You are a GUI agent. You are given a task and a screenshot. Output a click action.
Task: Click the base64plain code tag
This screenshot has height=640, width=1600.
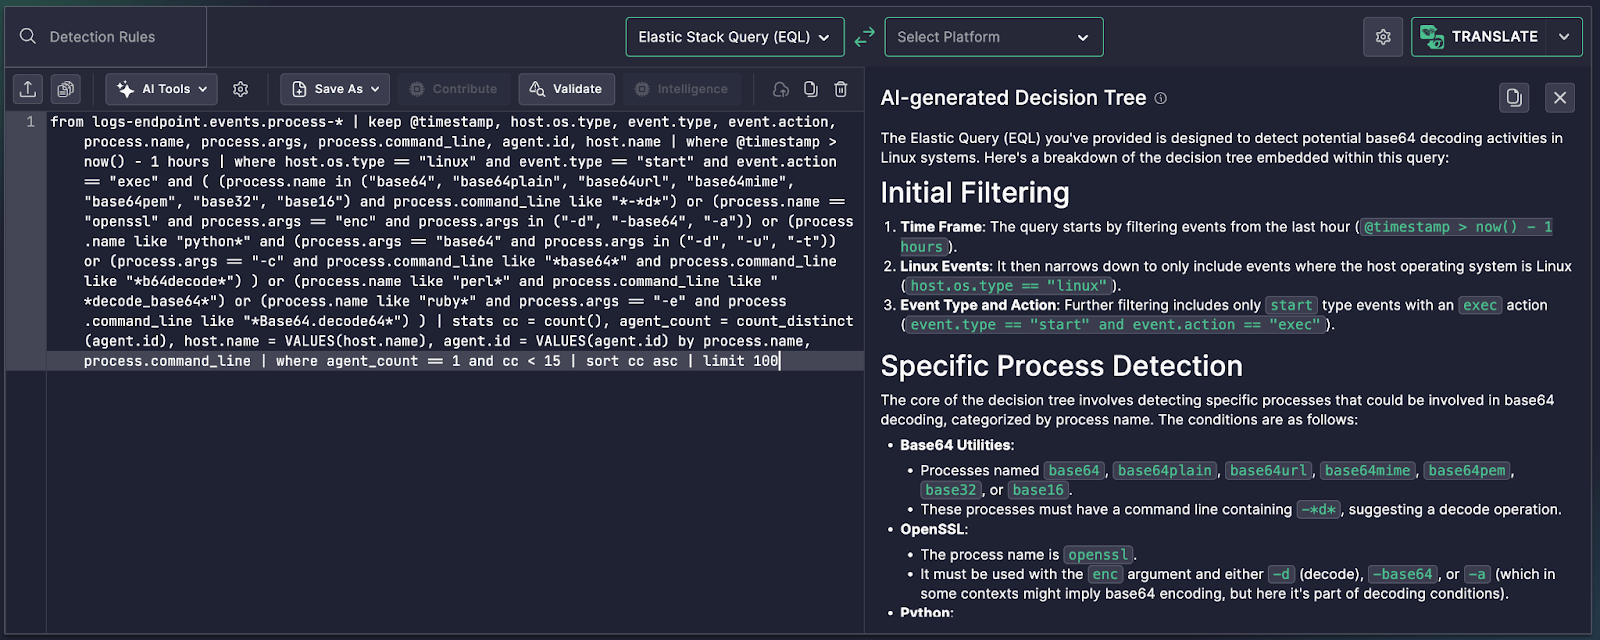1165,470
